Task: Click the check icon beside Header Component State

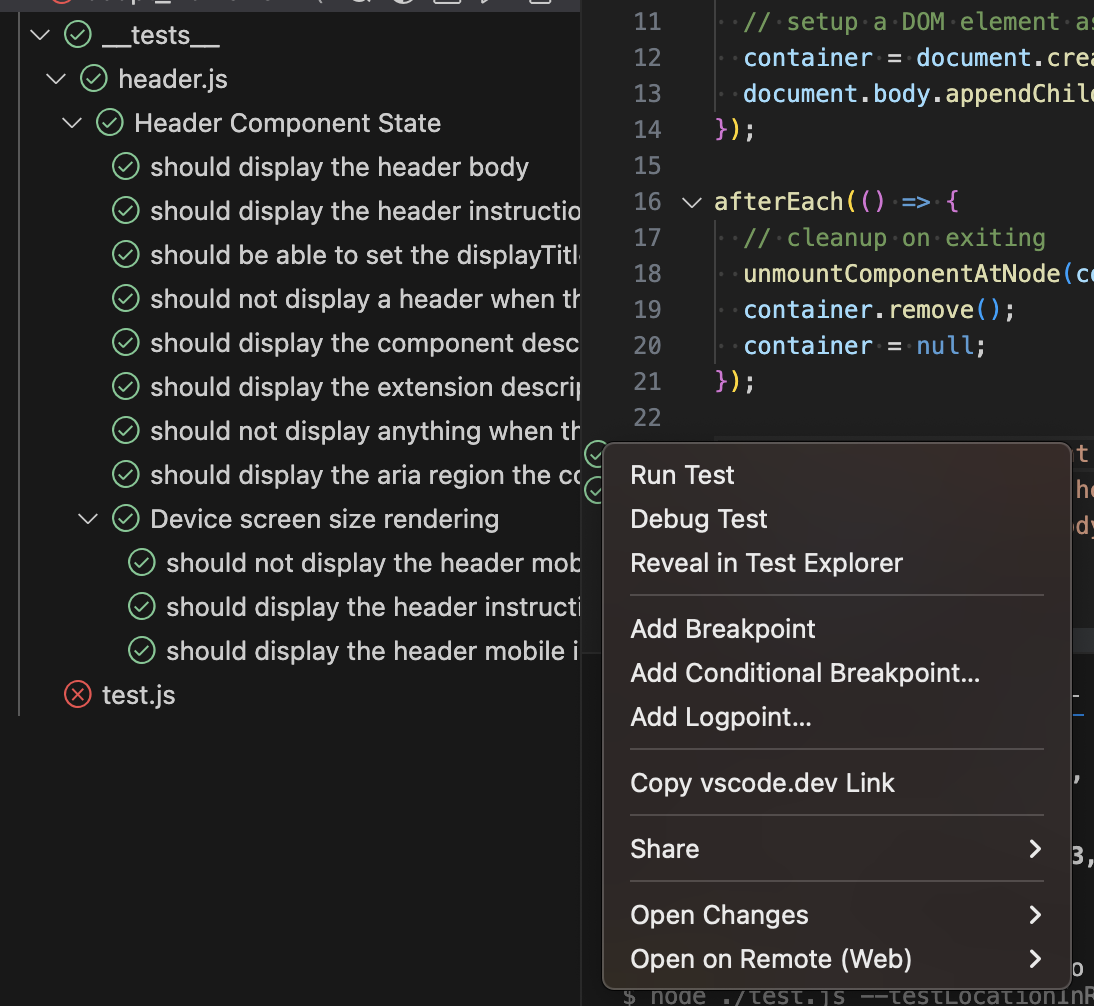Action: click(109, 123)
